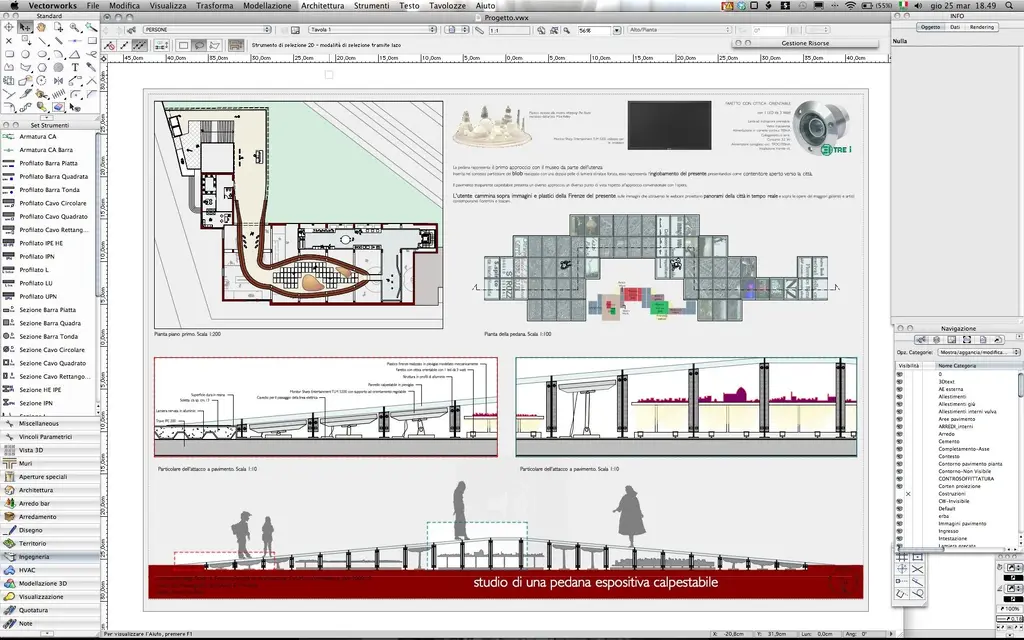Select the Rotate tool
The width and height of the screenshot is (1024, 640).
pos(41,80)
